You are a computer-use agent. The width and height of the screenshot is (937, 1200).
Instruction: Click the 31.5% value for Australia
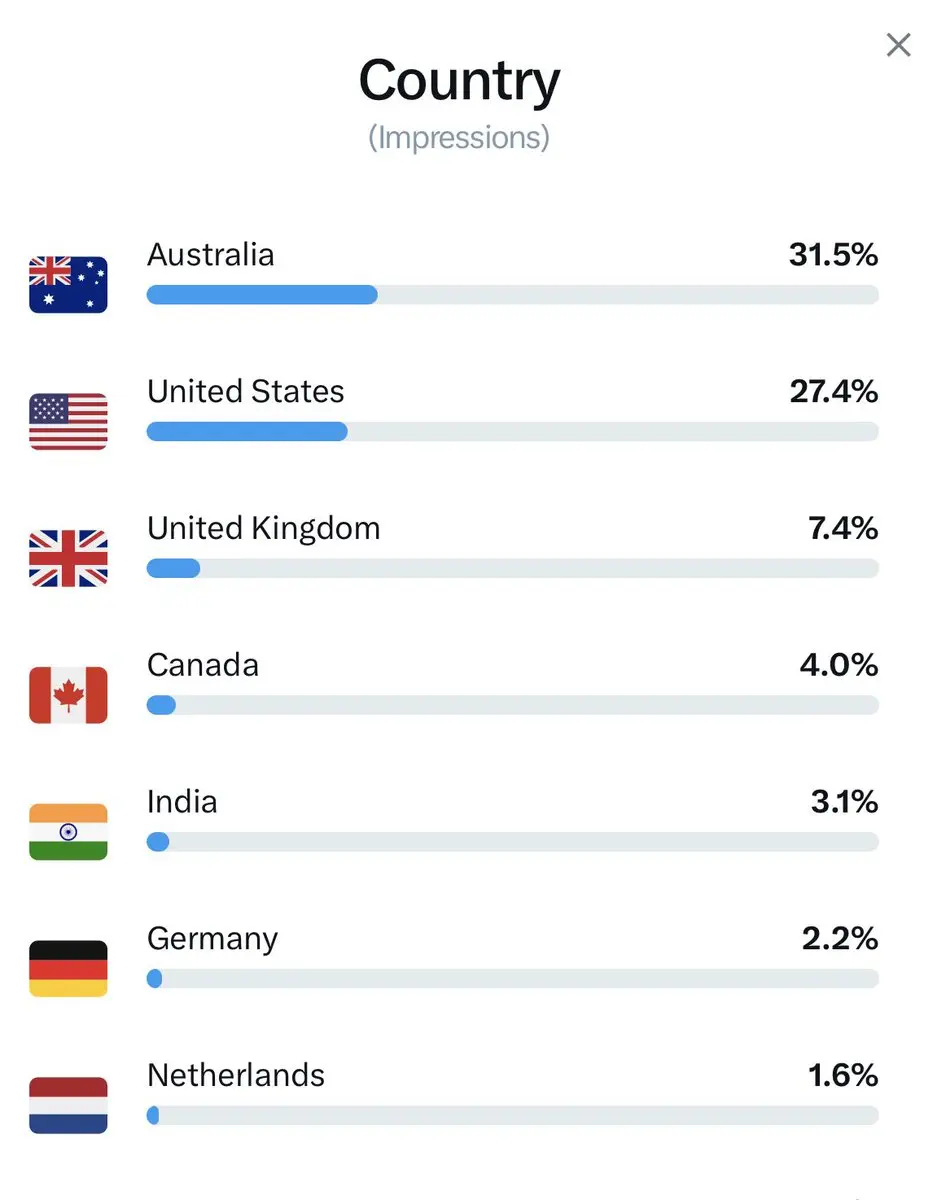833,254
